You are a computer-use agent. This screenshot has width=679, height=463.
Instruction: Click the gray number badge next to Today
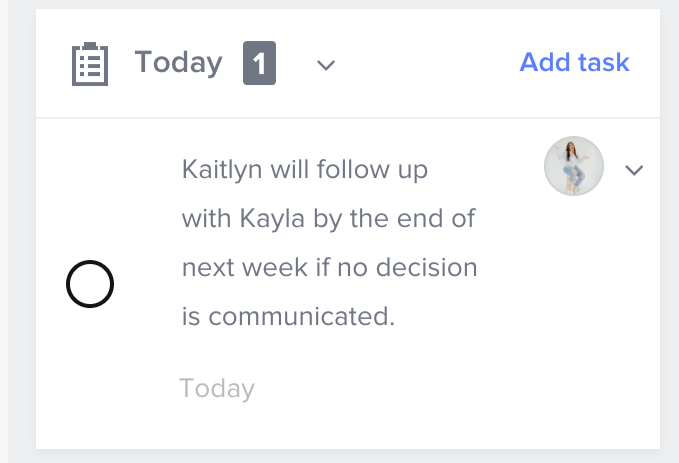(x=259, y=64)
